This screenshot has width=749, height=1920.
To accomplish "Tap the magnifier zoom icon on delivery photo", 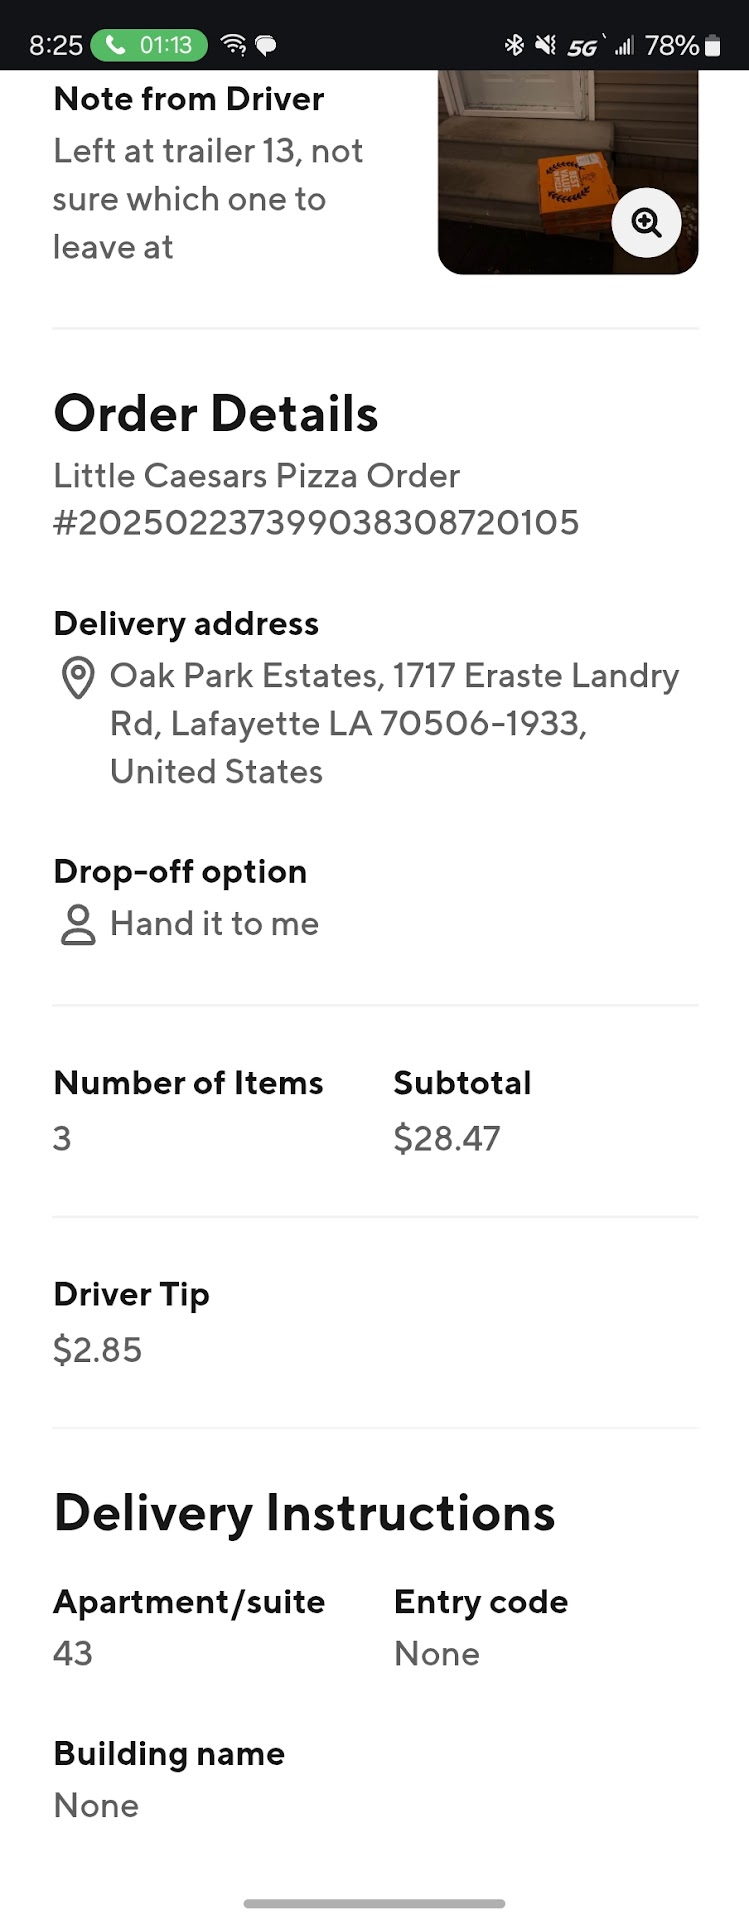I will 646,223.
